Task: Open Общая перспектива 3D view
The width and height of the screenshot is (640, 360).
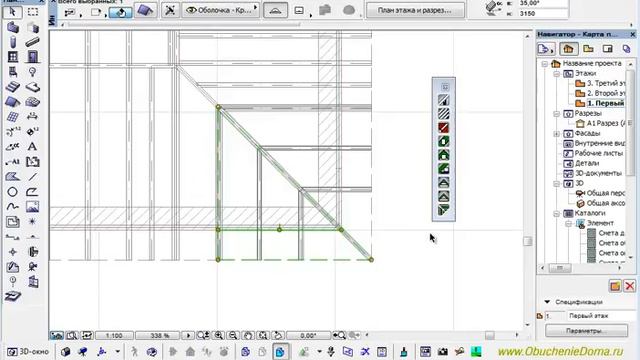Action: point(601,193)
